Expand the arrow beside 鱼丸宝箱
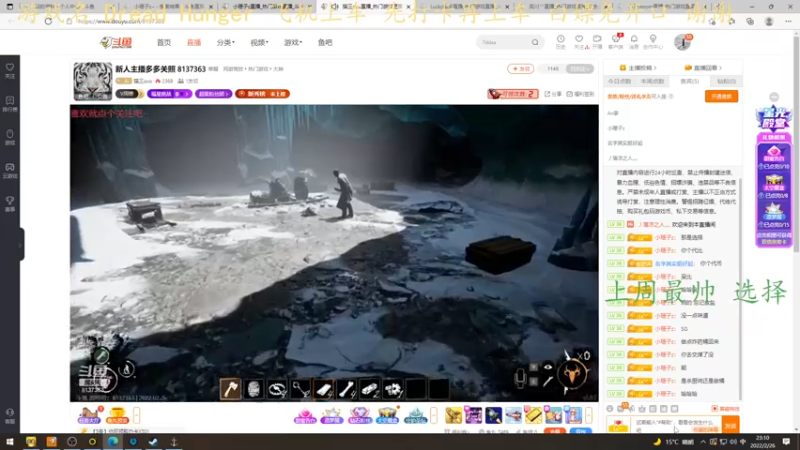The width and height of the screenshot is (800, 450). (x=136, y=415)
